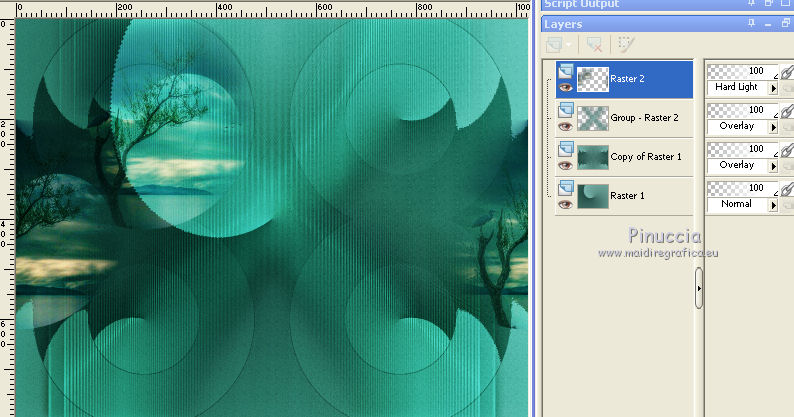This screenshot has height=417, width=794.
Task: Select the 'Group - Raster 2' layer name
Action: (x=644, y=118)
